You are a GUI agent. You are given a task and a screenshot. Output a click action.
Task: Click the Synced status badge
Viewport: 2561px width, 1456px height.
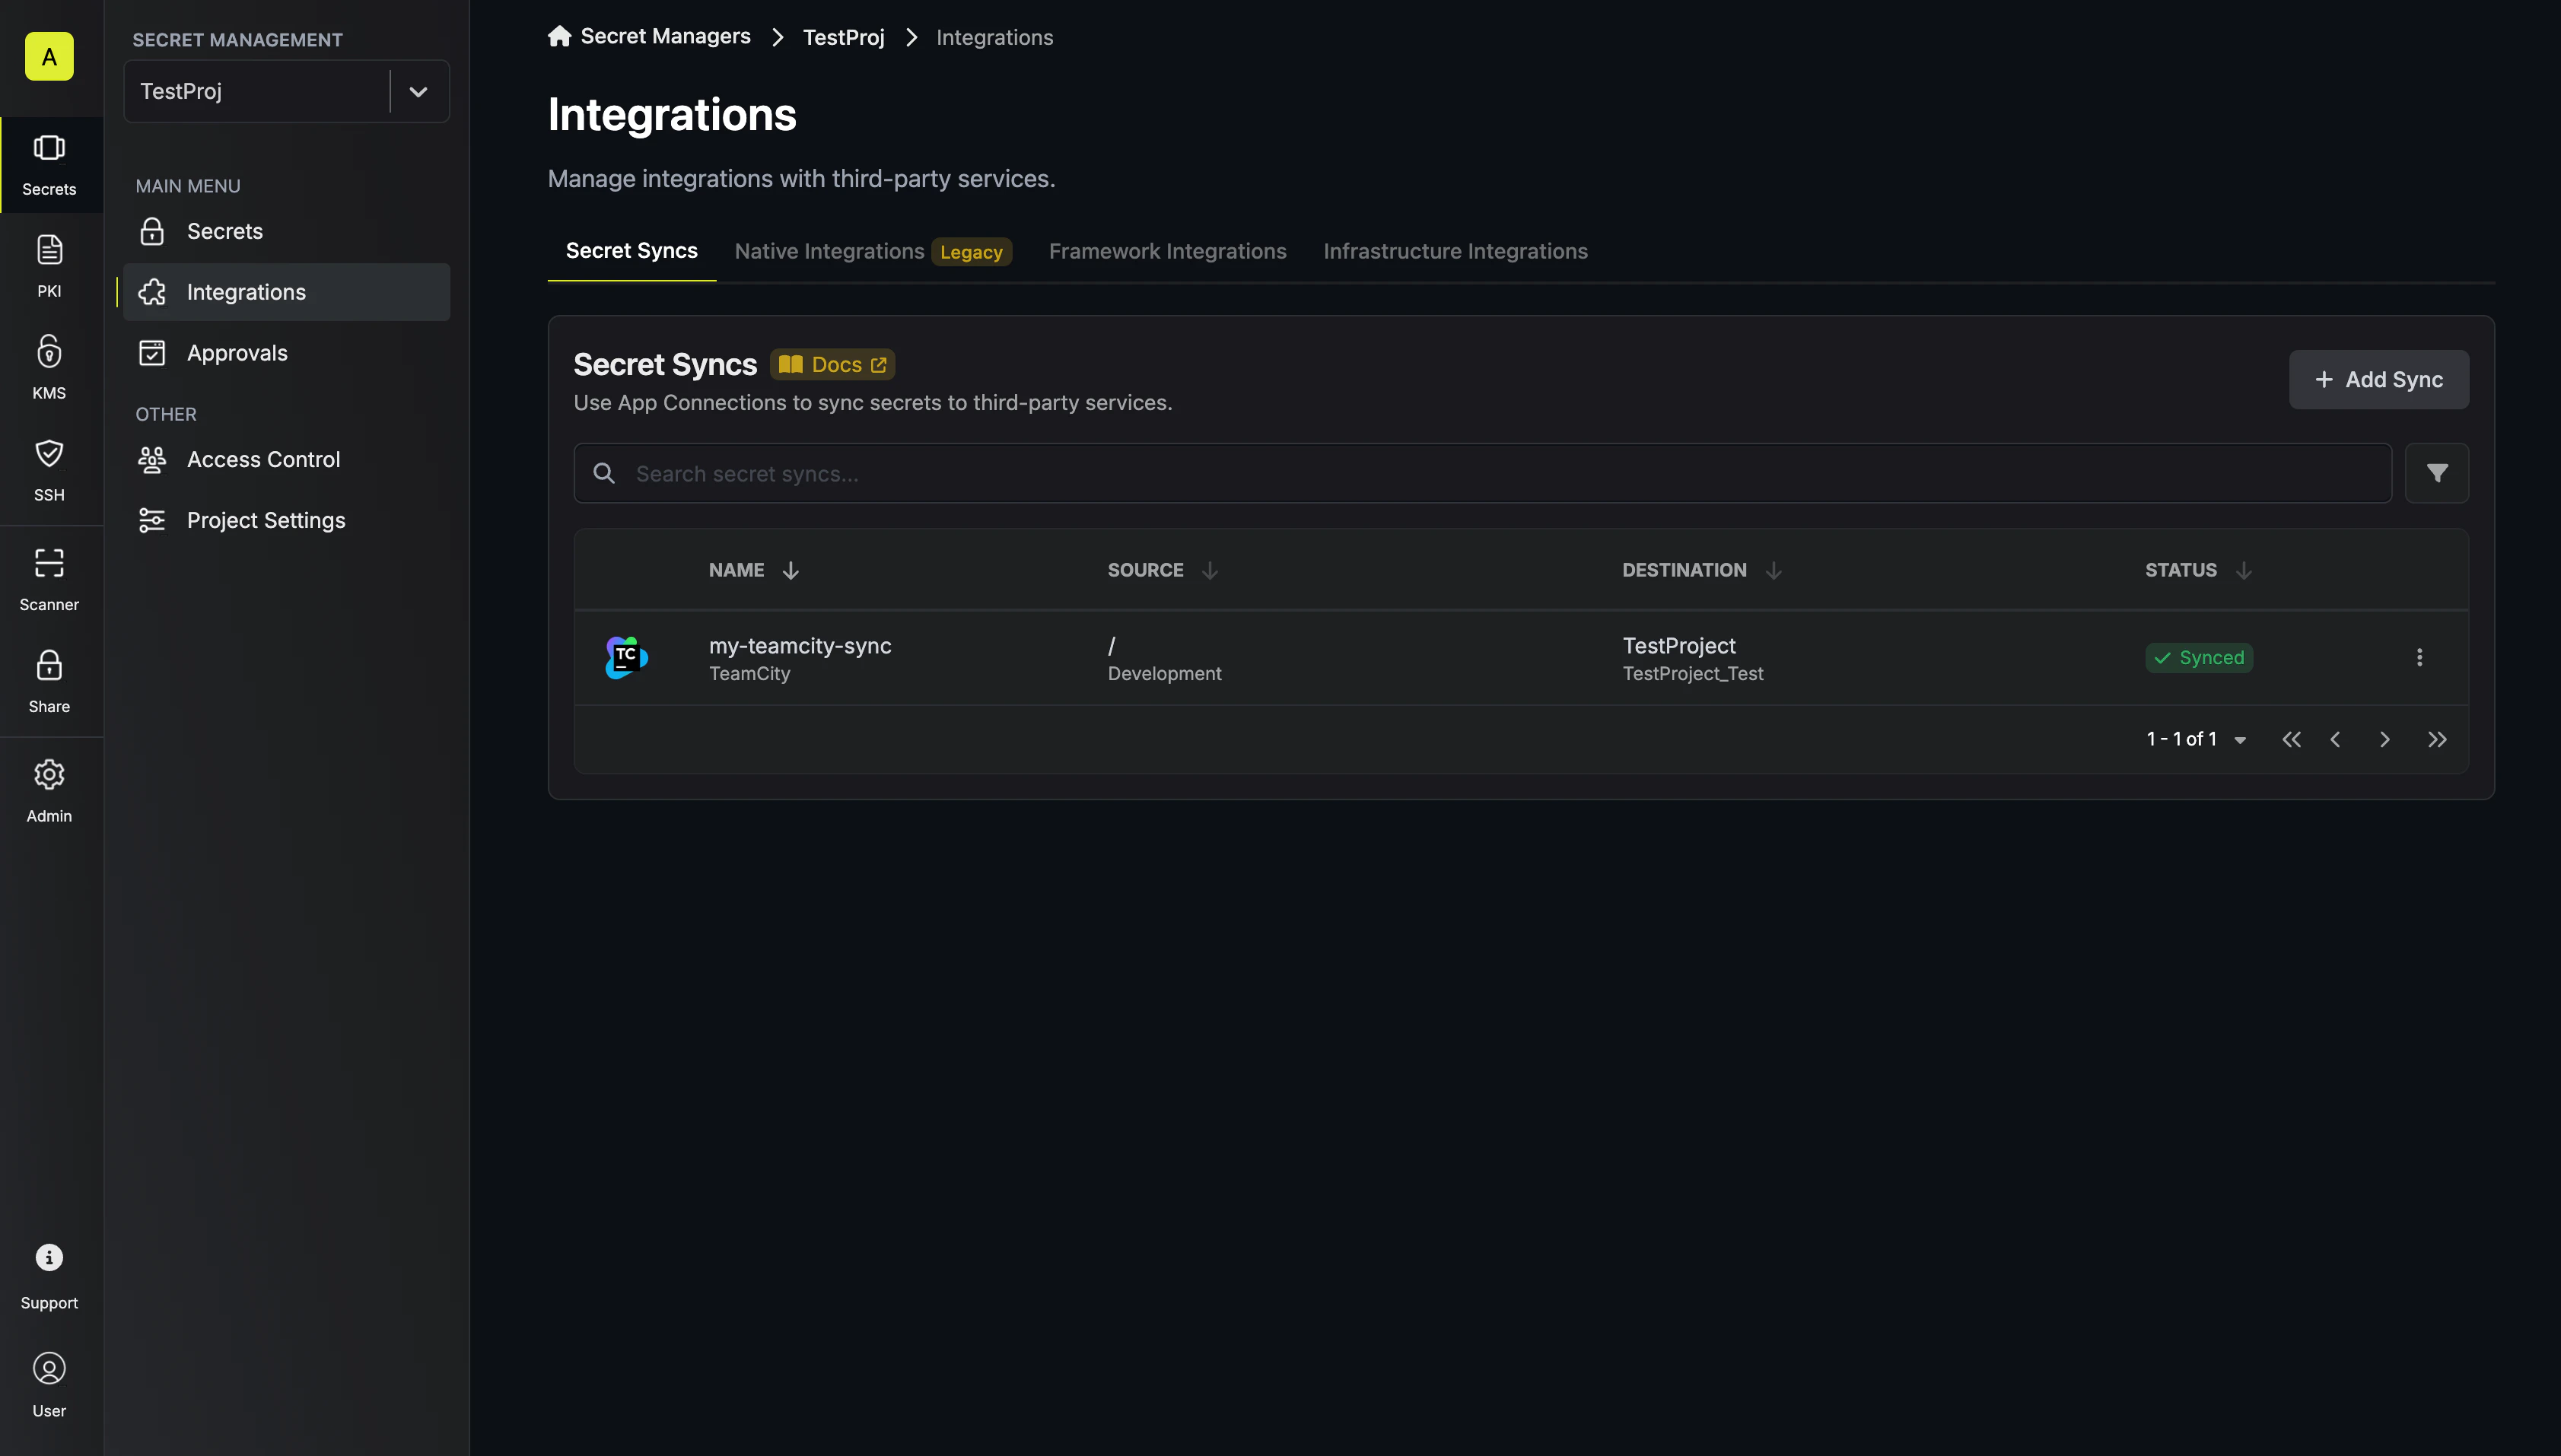coord(2199,657)
